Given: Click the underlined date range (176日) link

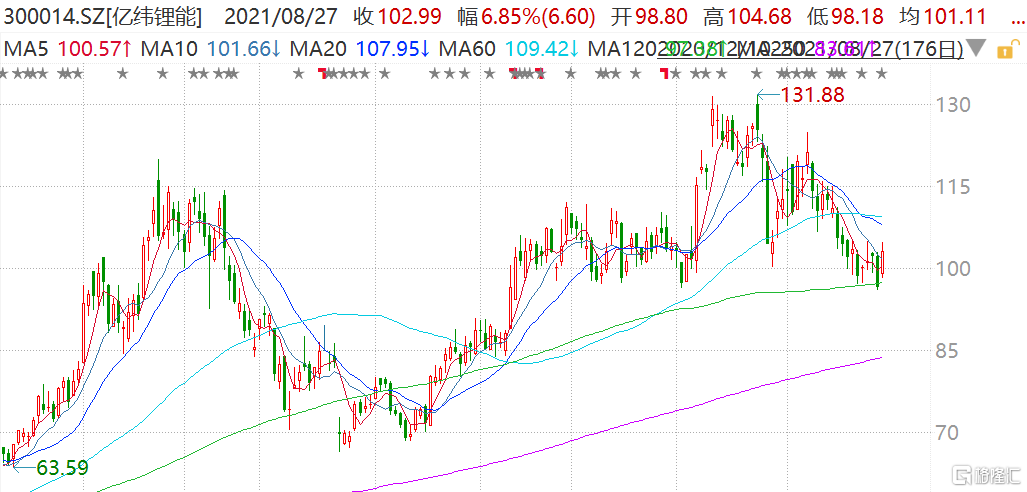Looking at the screenshot, I should point(810,48).
